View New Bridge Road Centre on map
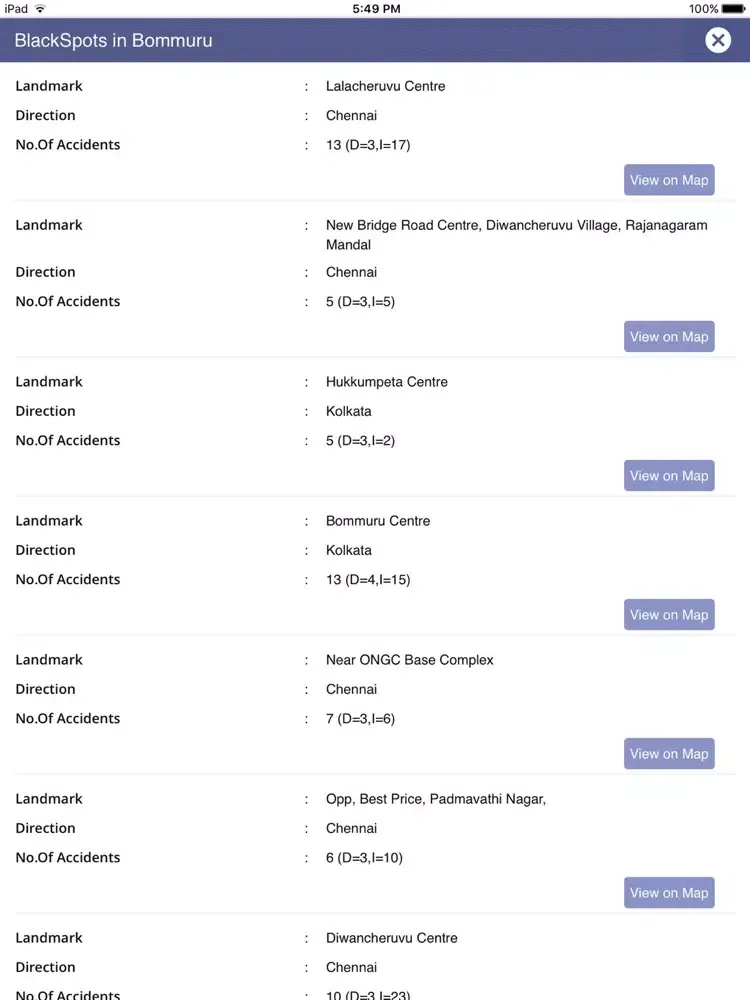This screenshot has height=1000, width=750. pyautogui.click(x=669, y=337)
